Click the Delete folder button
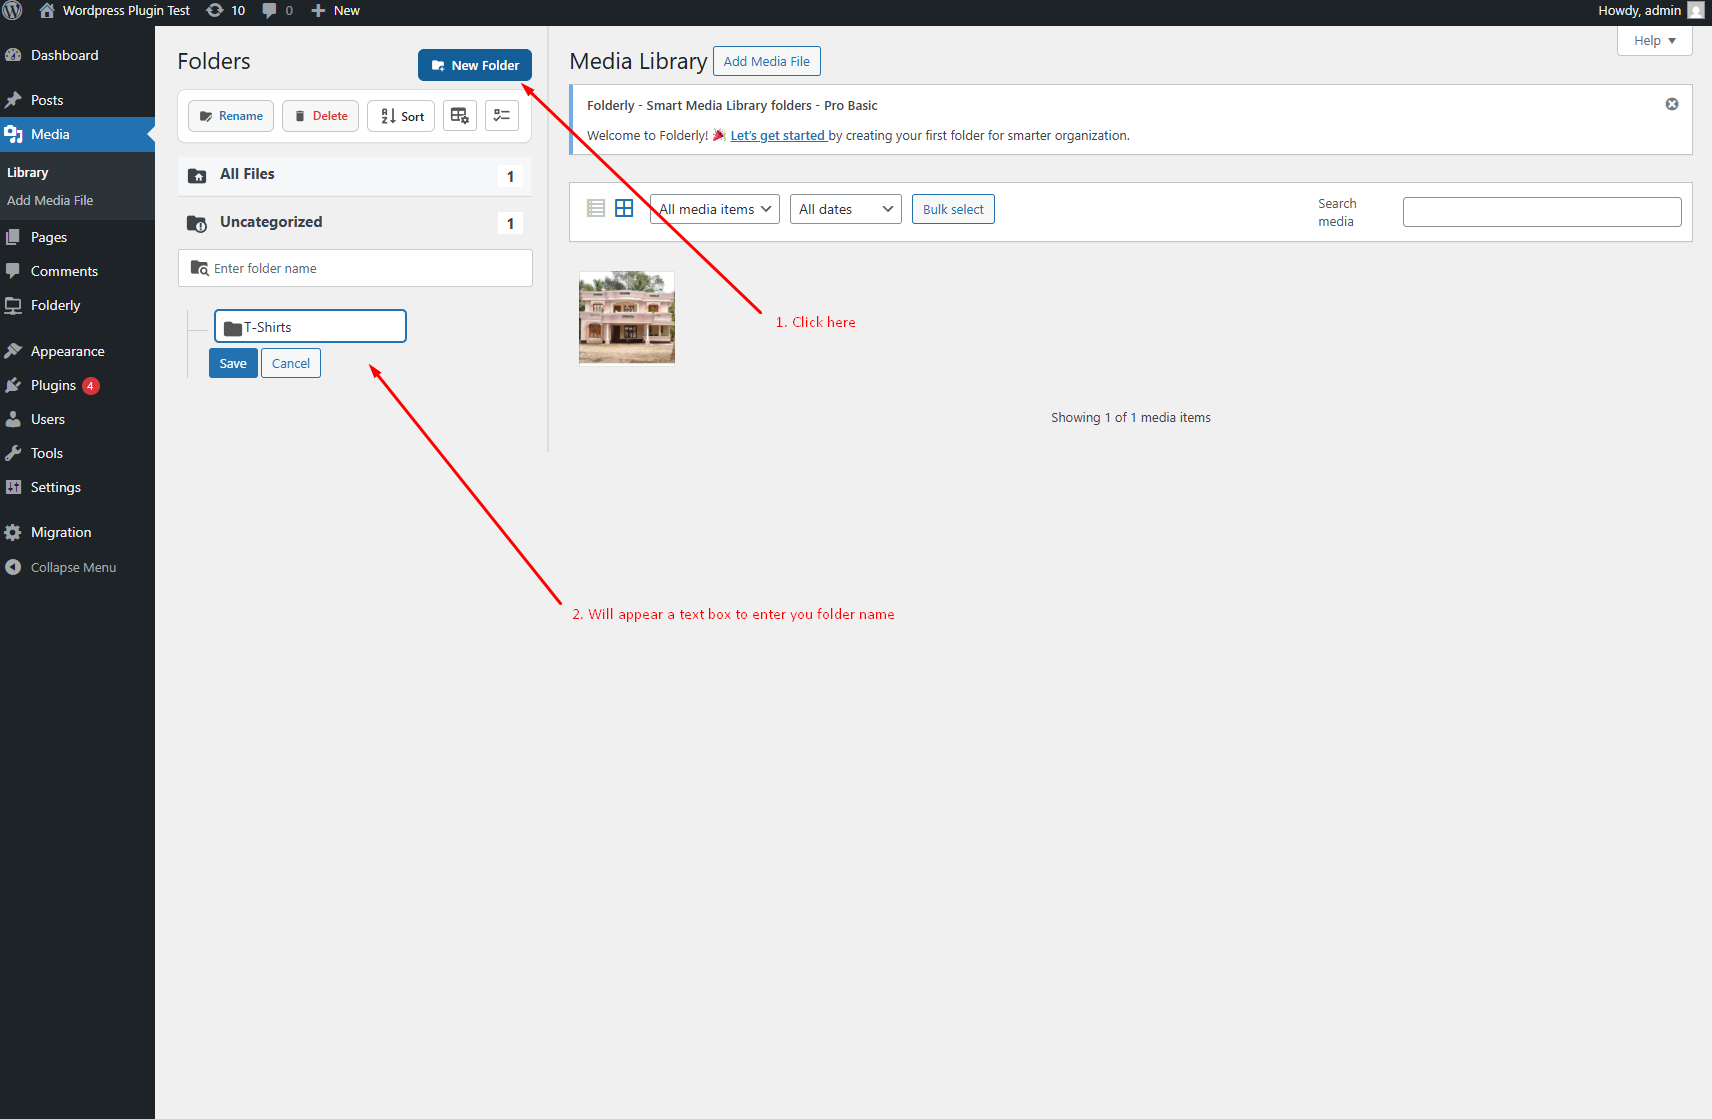The image size is (1712, 1119). click(320, 116)
